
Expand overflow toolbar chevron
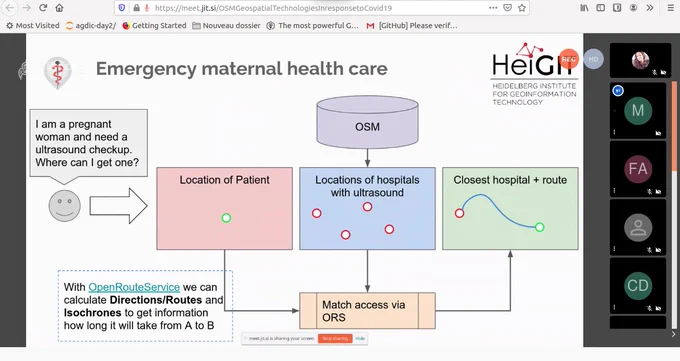pos(650,8)
